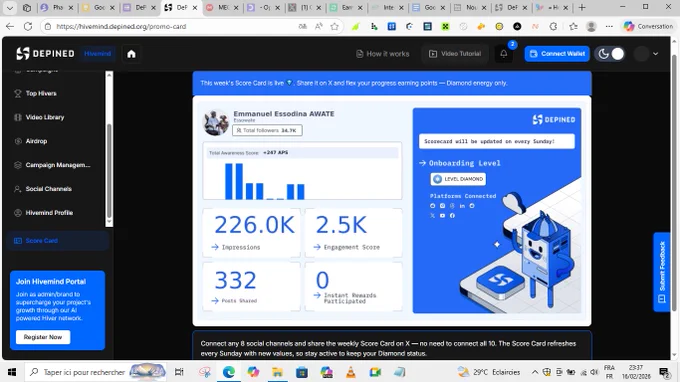Click the Total followers badge
This screenshot has width=680, height=382.
(x=267, y=130)
